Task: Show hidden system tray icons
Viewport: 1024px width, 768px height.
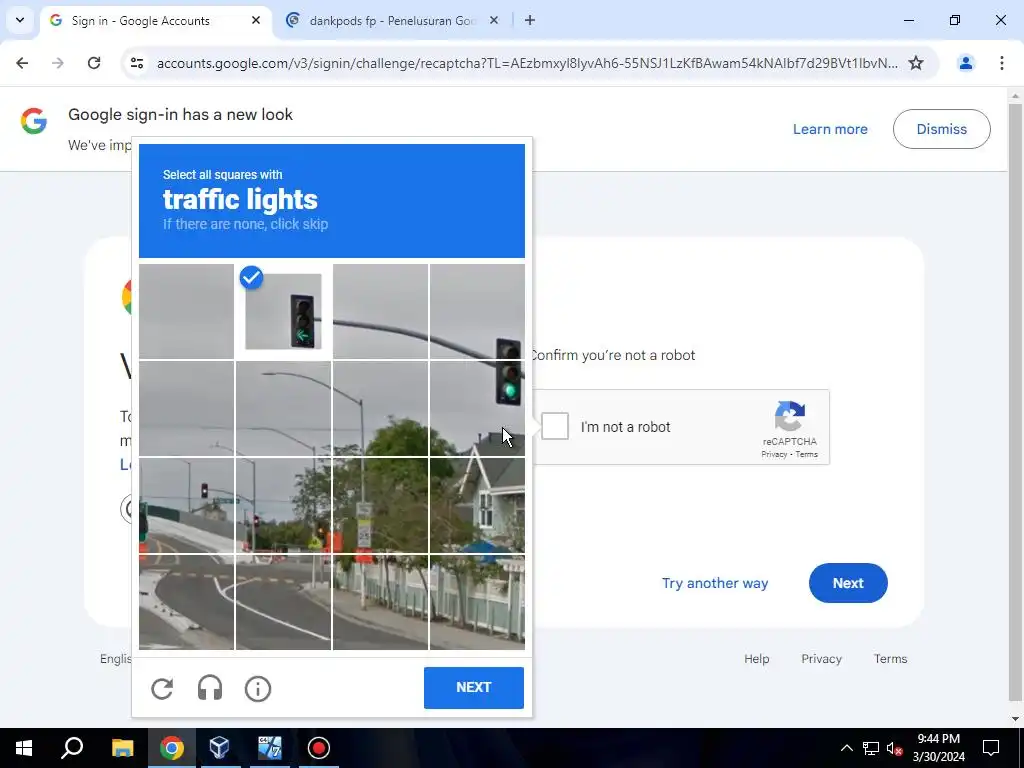Action: 846,748
